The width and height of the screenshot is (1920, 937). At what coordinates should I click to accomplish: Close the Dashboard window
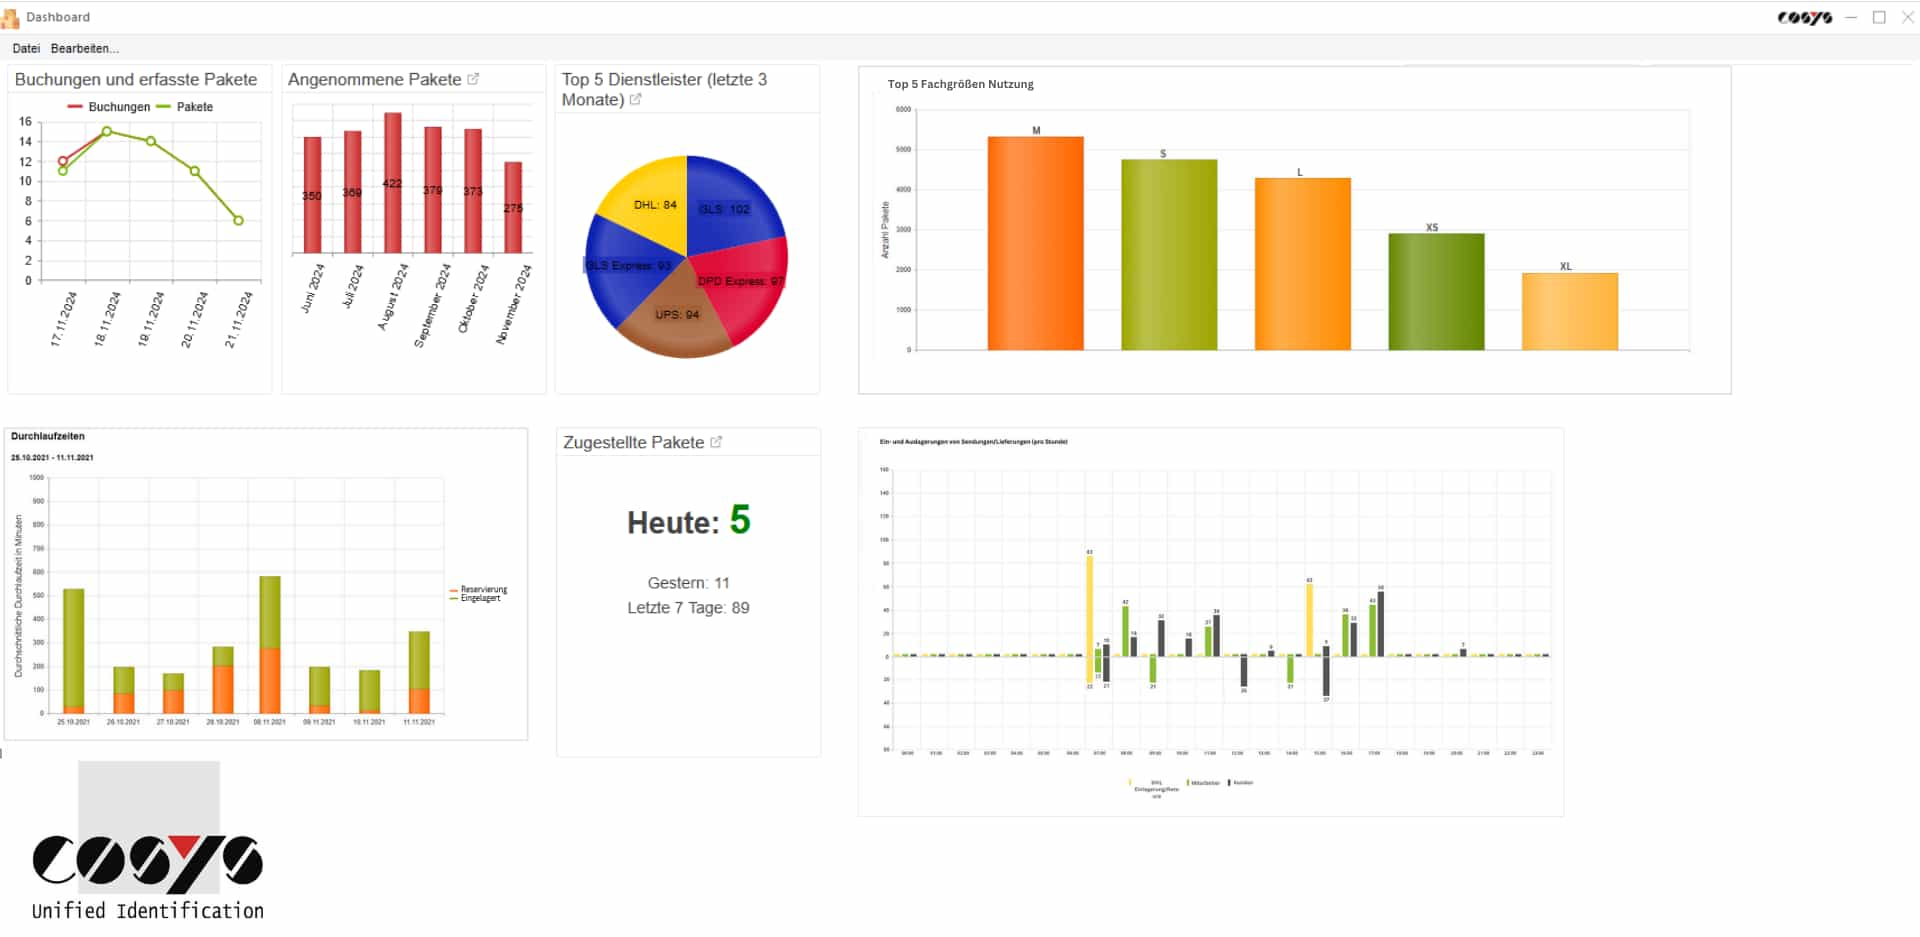pos(1907,17)
